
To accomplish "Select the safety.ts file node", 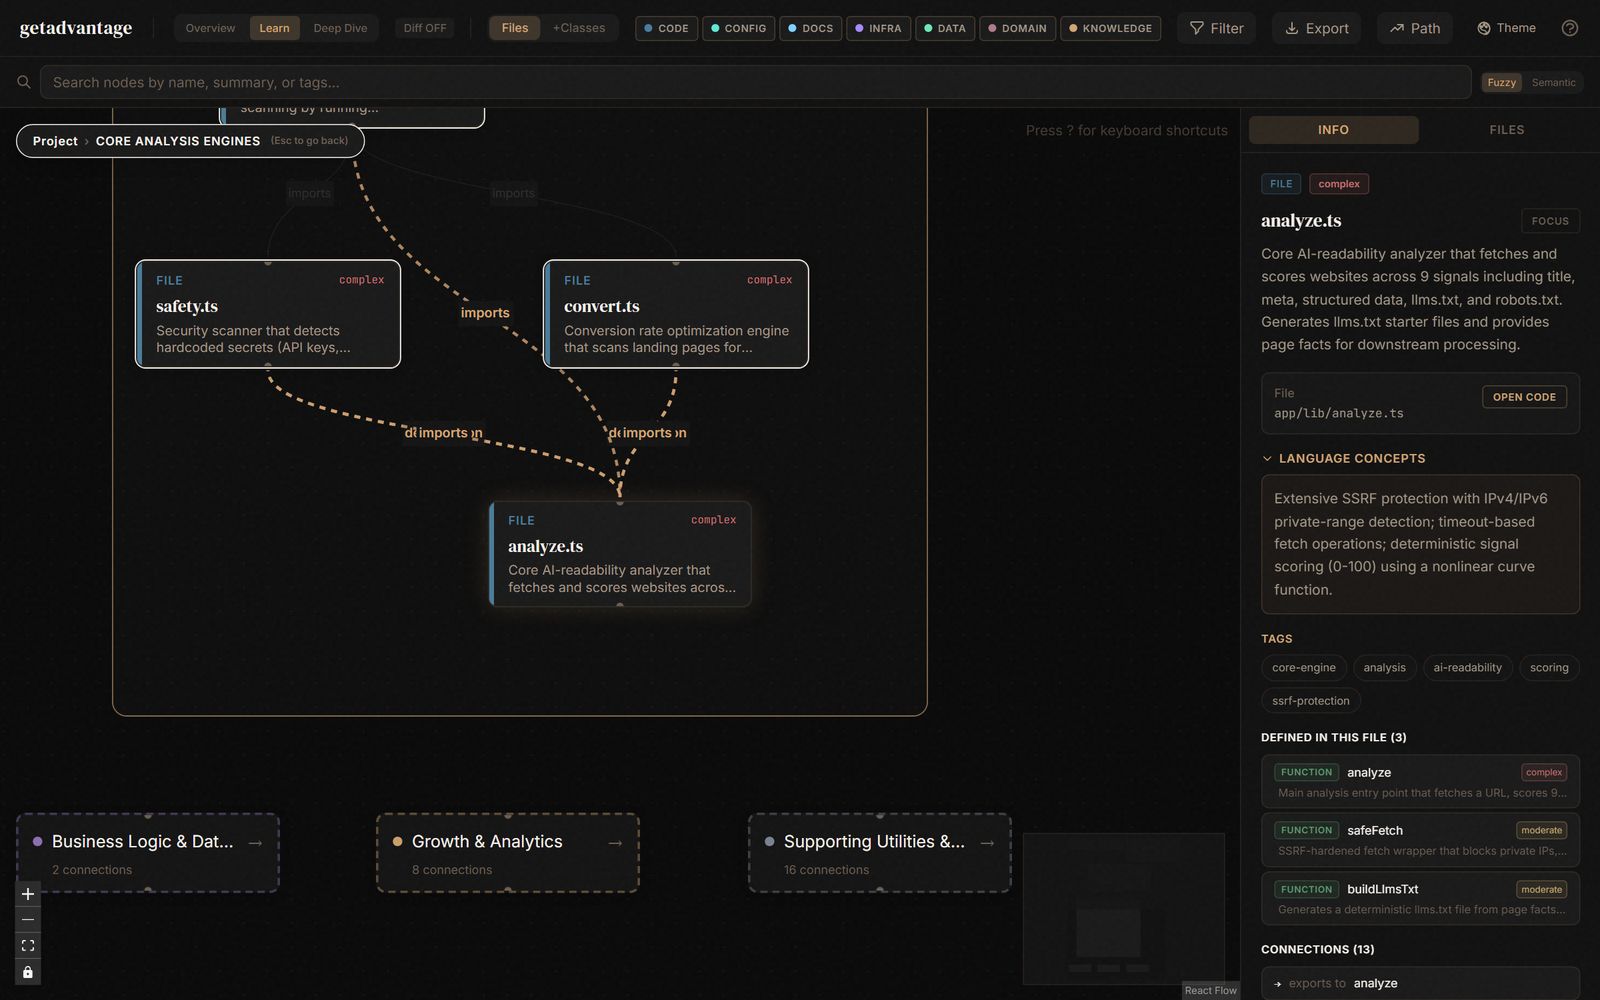I will point(268,314).
